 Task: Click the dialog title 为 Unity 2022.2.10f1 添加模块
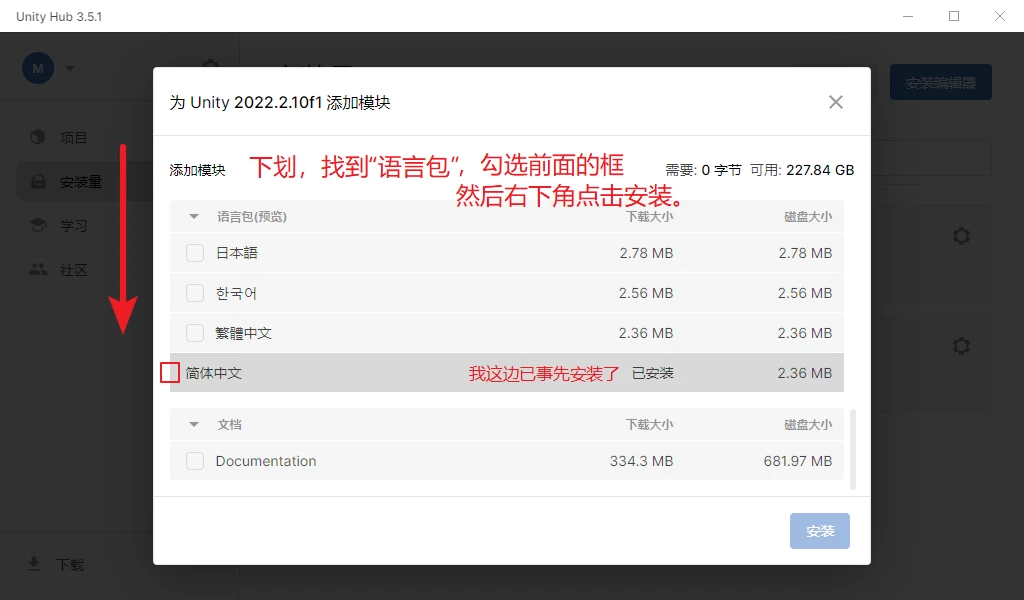tap(280, 103)
